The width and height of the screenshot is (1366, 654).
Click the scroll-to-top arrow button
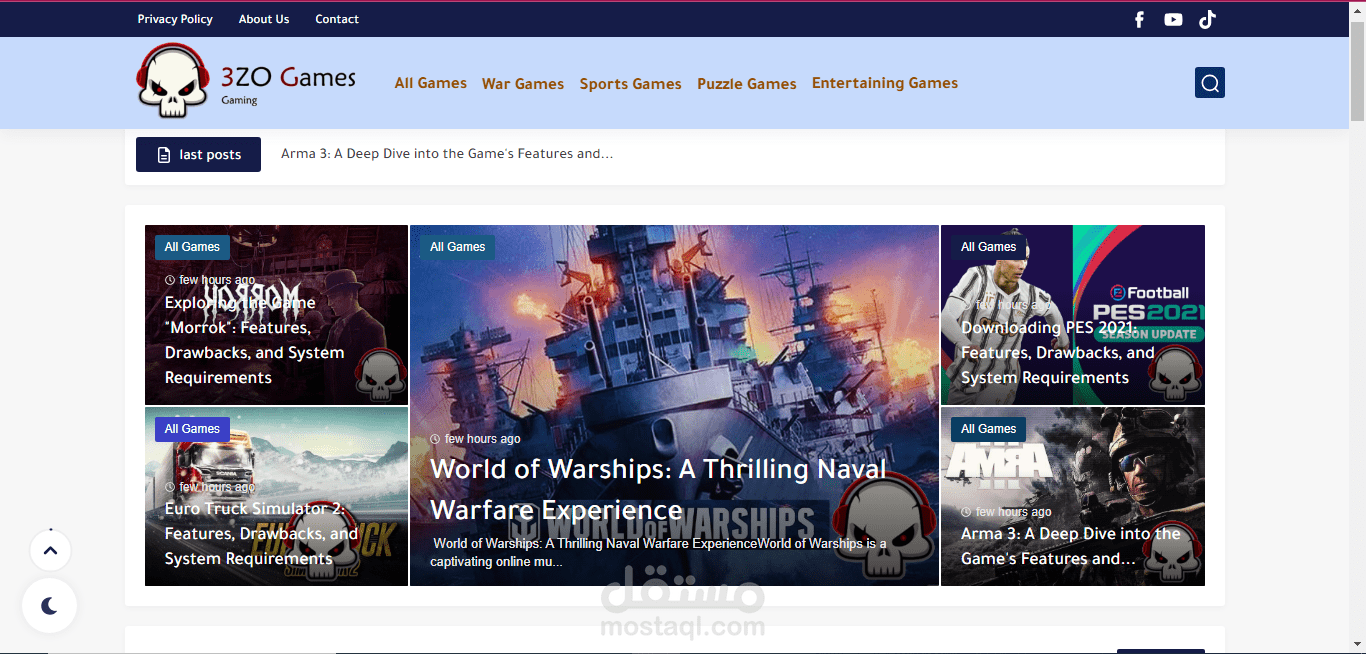50,549
